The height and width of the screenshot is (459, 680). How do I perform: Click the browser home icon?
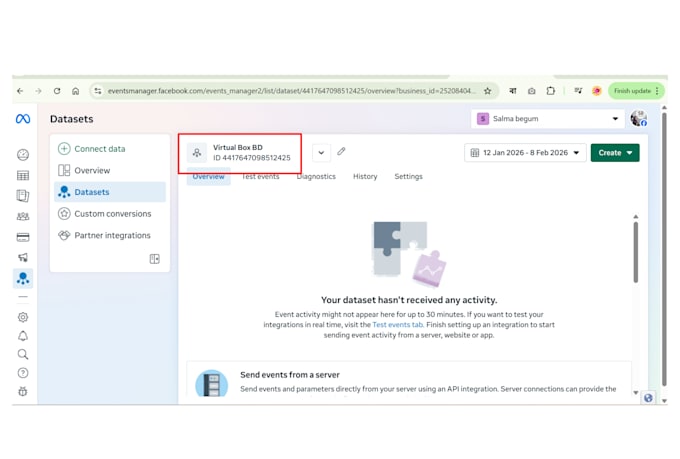tap(75, 91)
